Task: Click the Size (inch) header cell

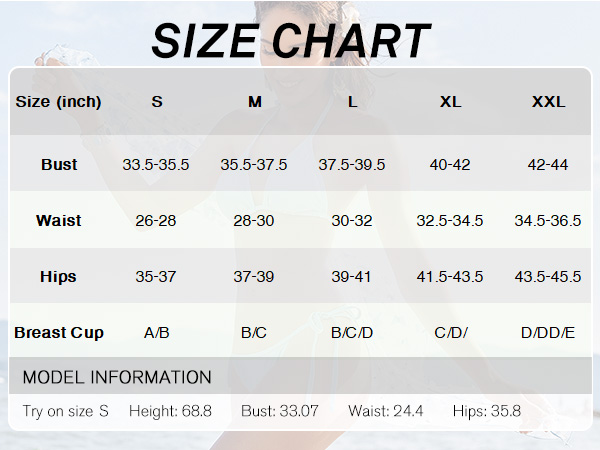Action: point(58,102)
